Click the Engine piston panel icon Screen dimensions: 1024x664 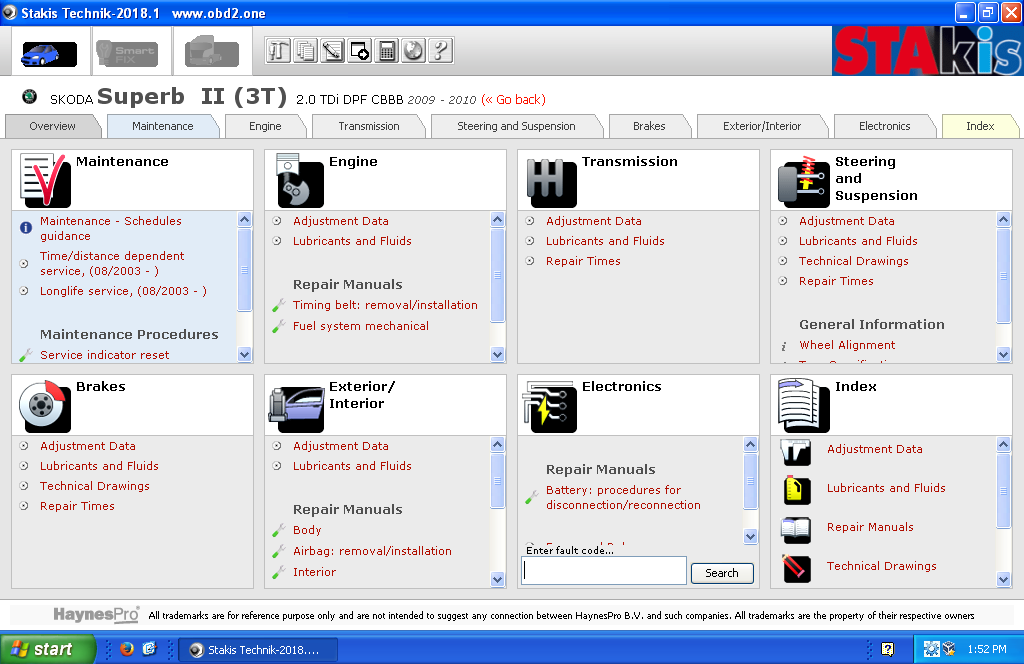299,180
